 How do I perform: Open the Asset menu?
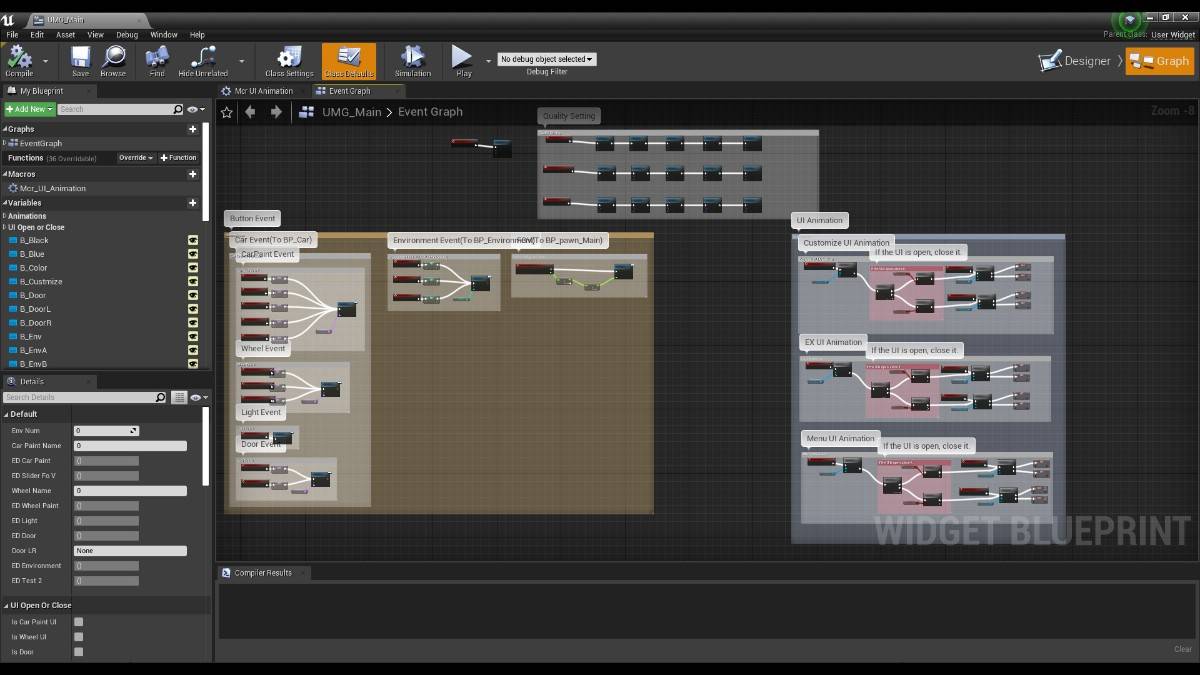[x=65, y=35]
